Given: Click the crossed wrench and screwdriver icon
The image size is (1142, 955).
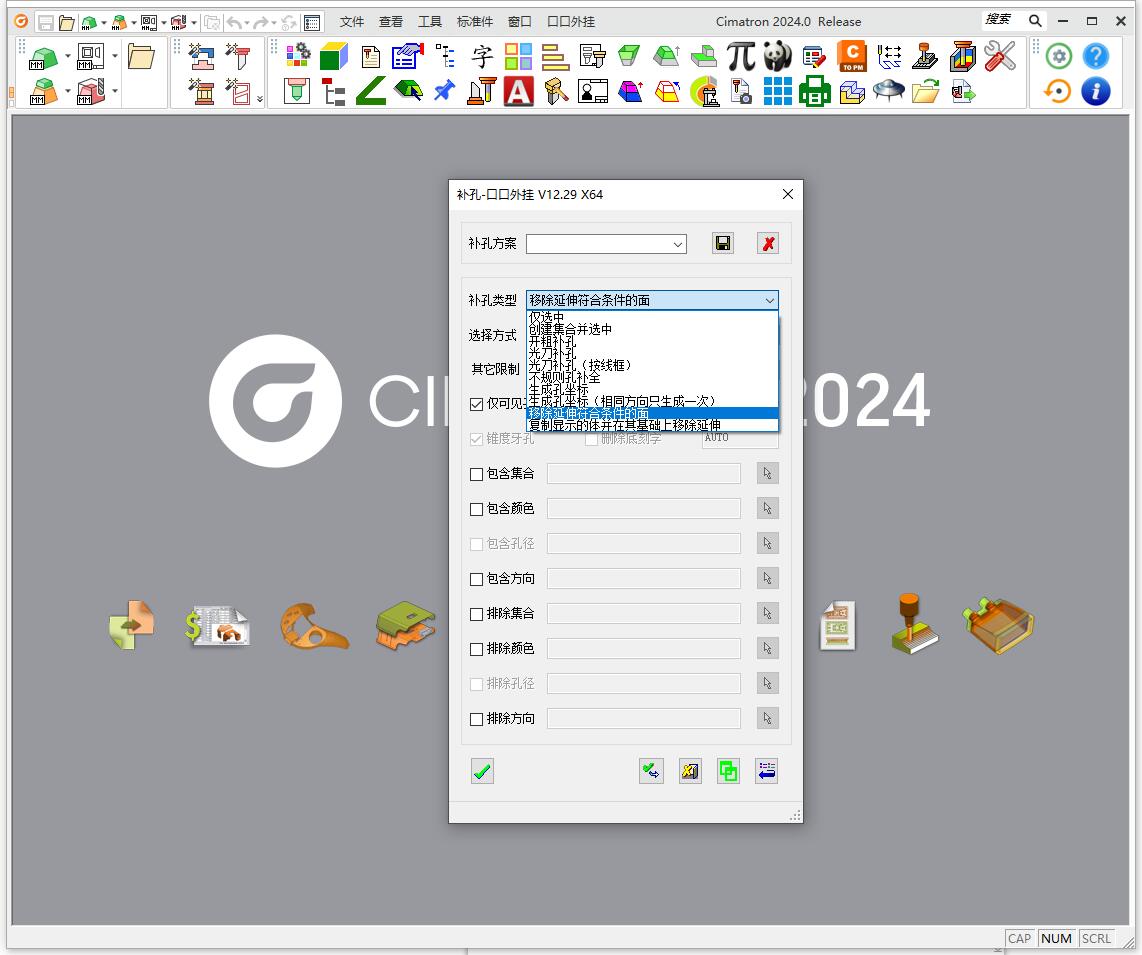Looking at the screenshot, I should pos(999,56).
